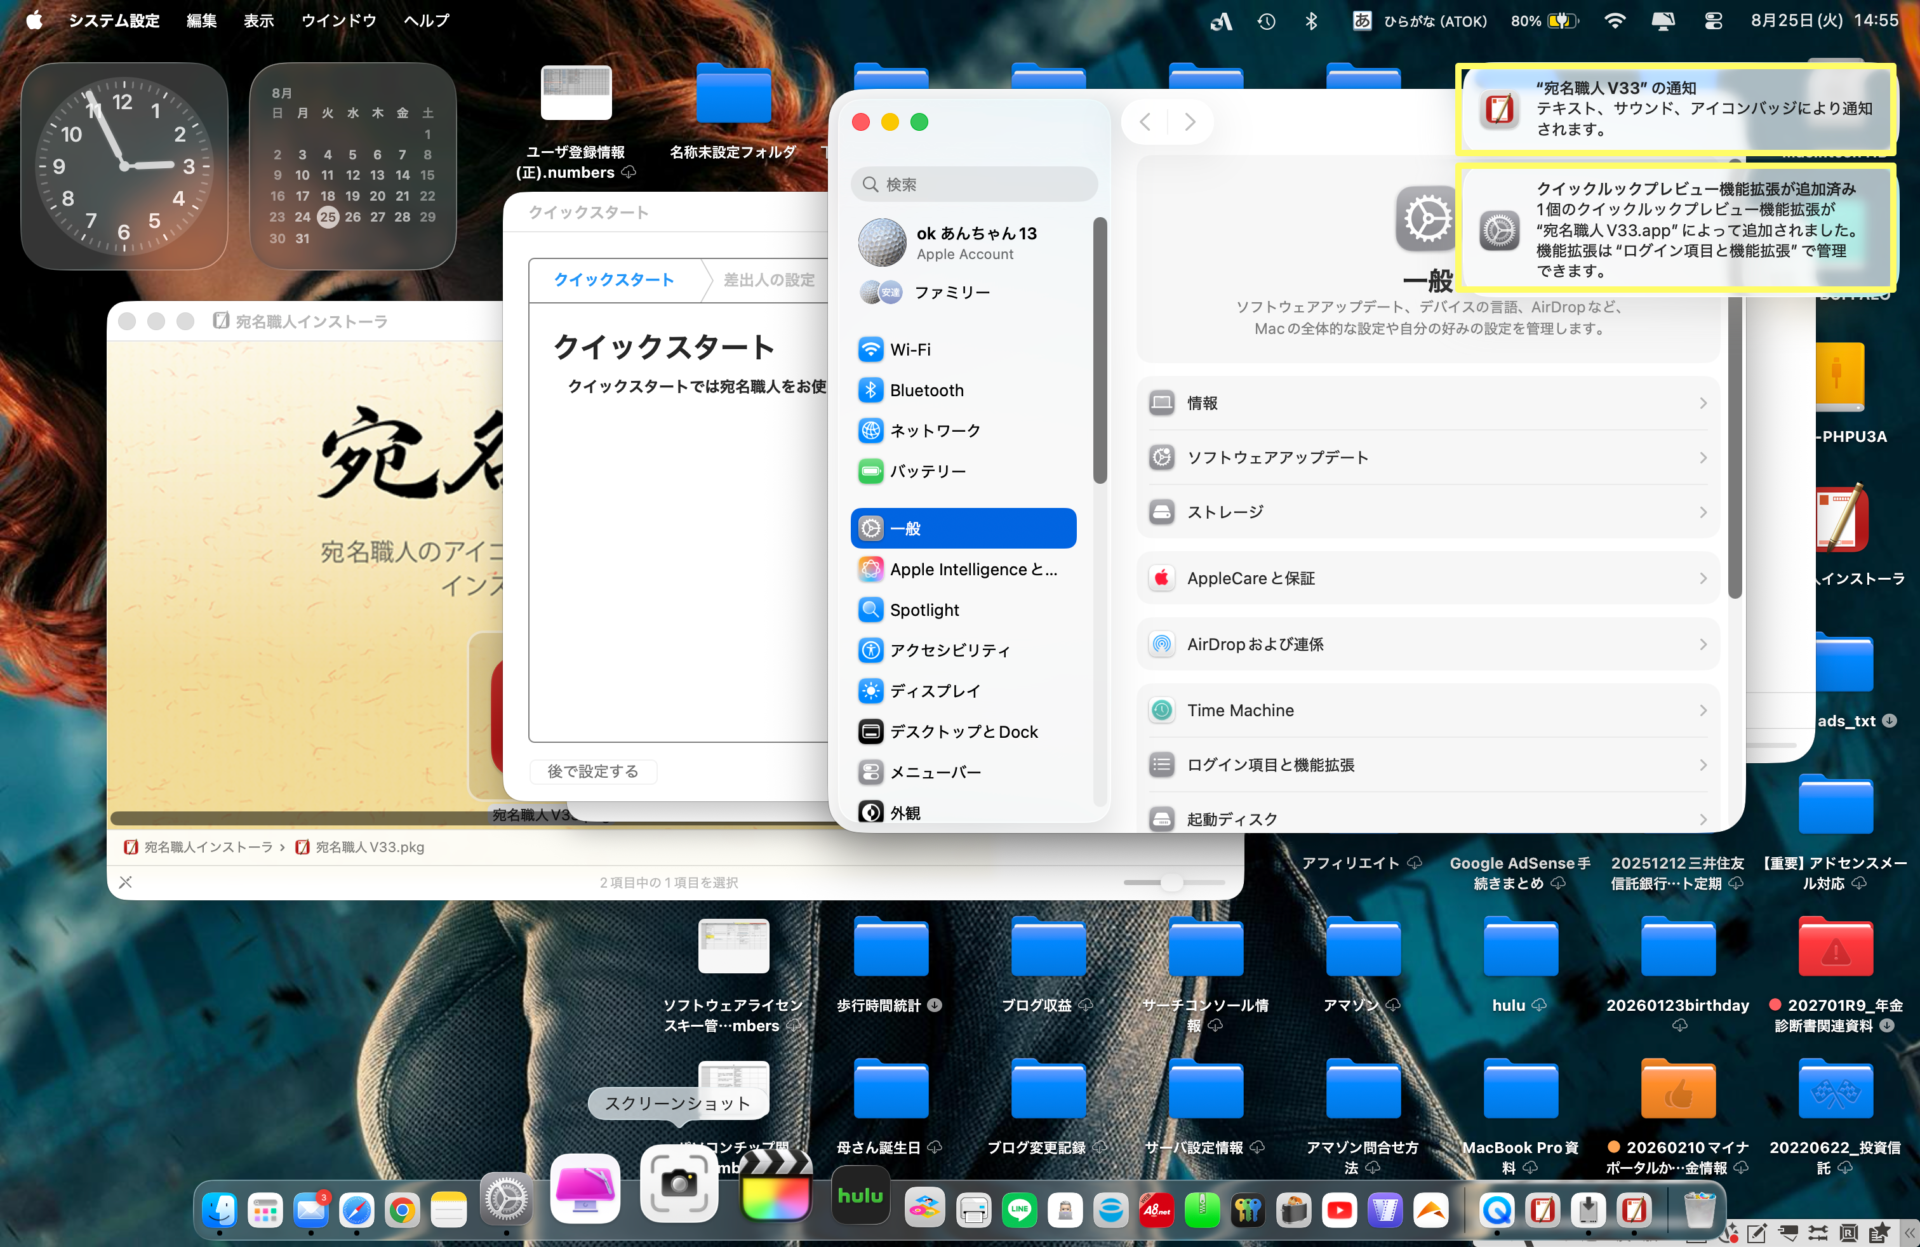Expand the AirDropおよび連係 row chevron
The width and height of the screenshot is (1920, 1247).
tap(1703, 645)
